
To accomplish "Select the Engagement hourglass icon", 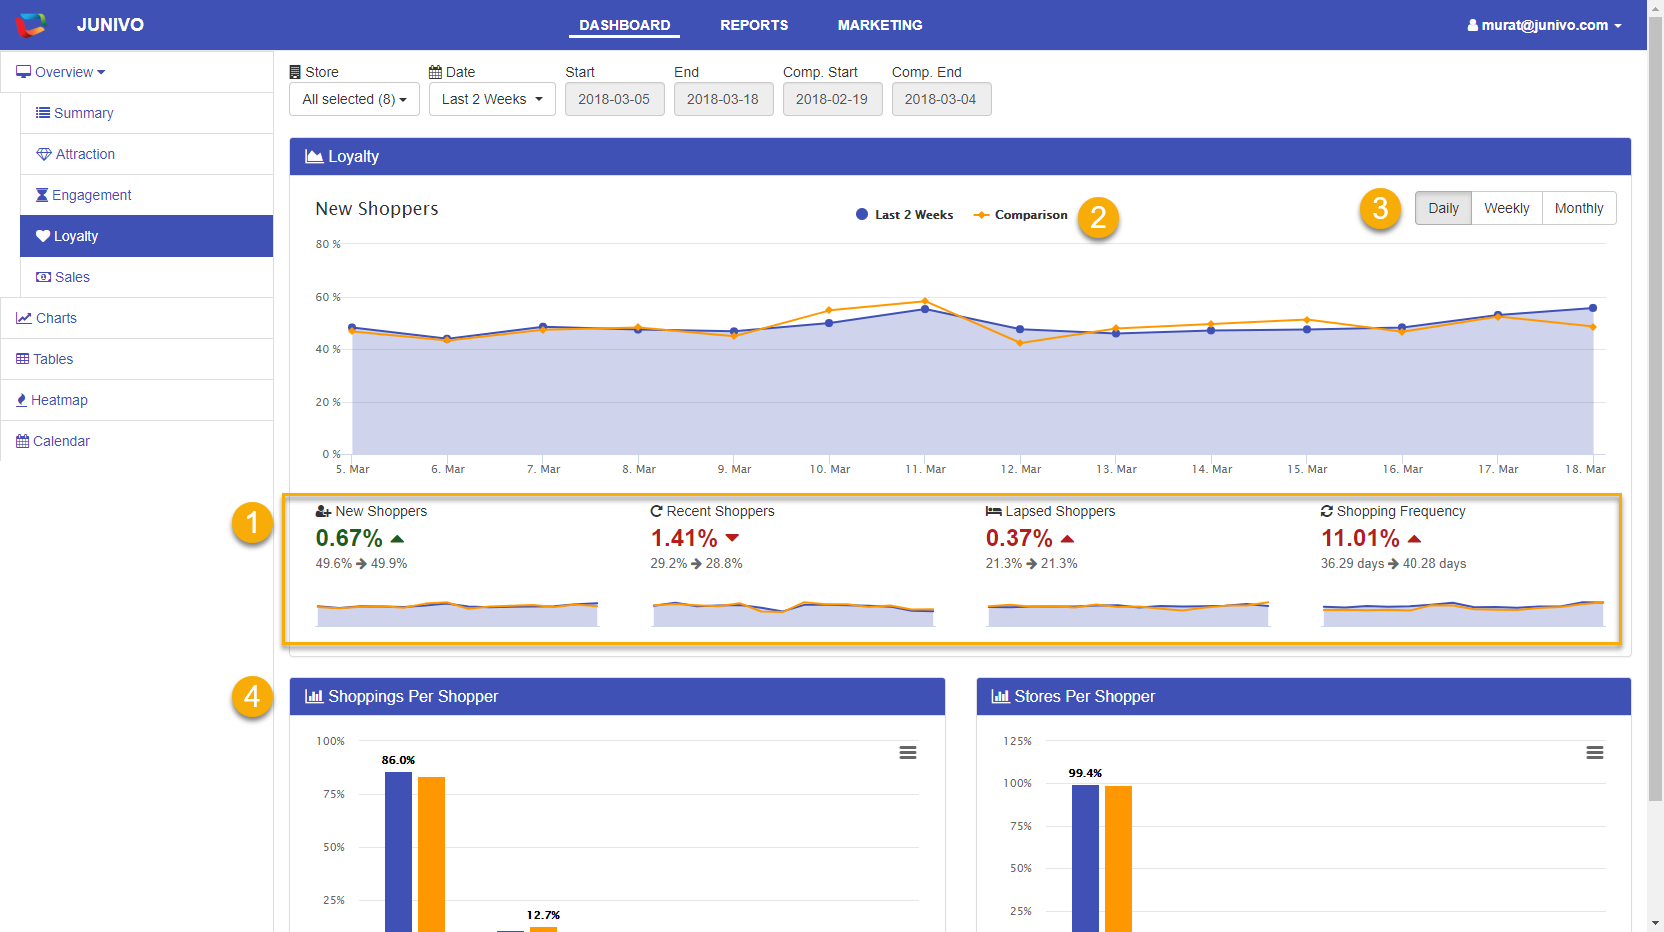I will coord(42,195).
